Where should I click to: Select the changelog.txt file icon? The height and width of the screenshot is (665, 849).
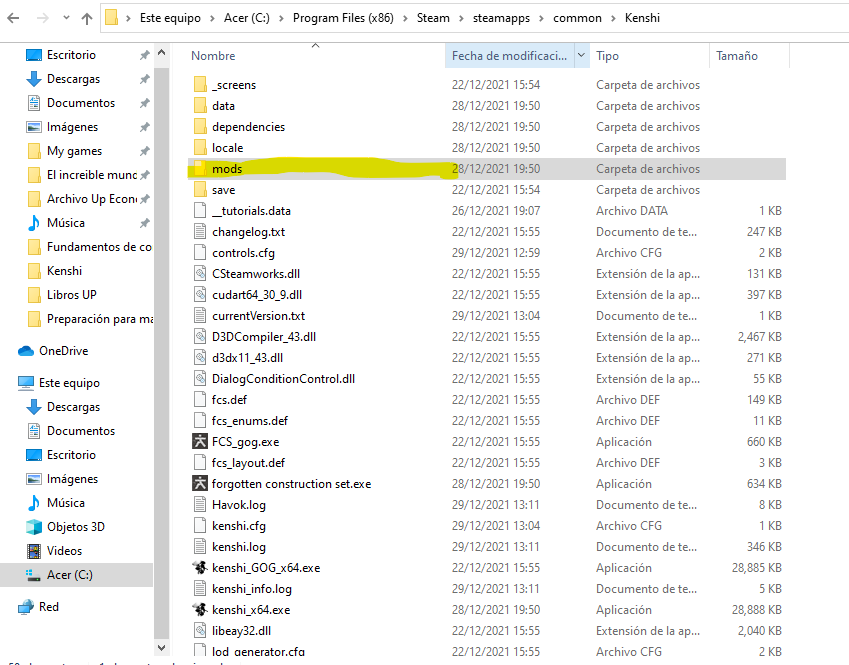tap(200, 232)
